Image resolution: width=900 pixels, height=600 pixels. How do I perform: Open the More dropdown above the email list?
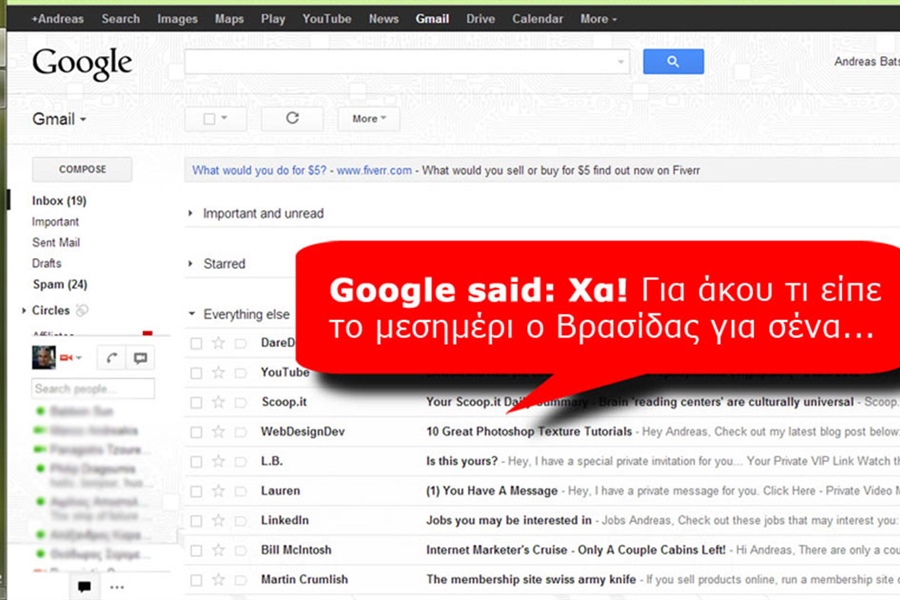tap(368, 118)
